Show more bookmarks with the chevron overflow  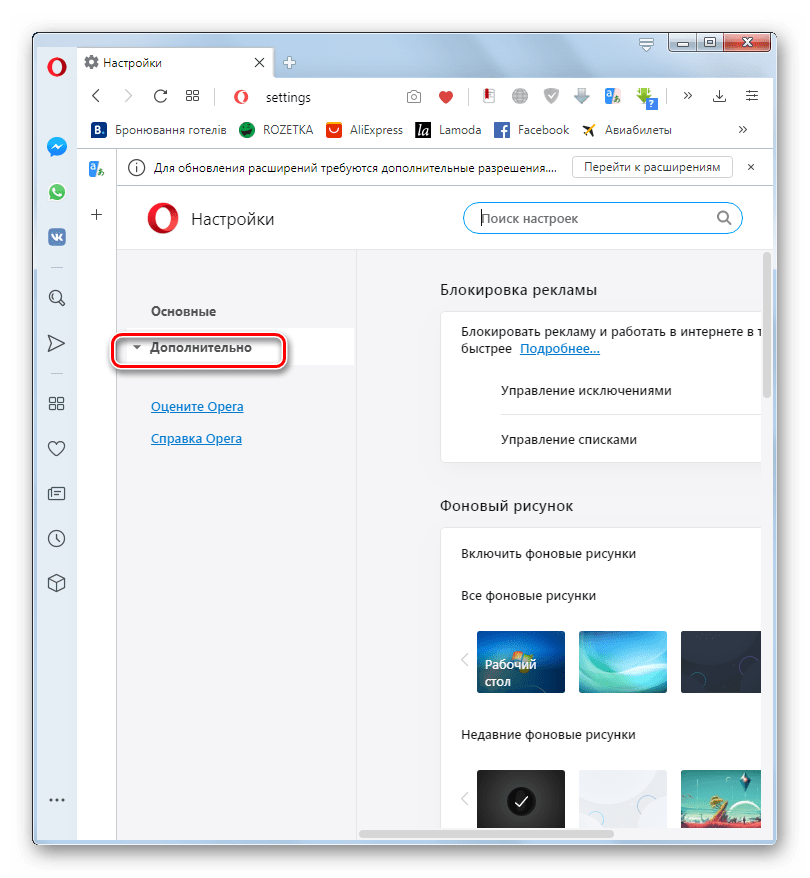click(743, 130)
